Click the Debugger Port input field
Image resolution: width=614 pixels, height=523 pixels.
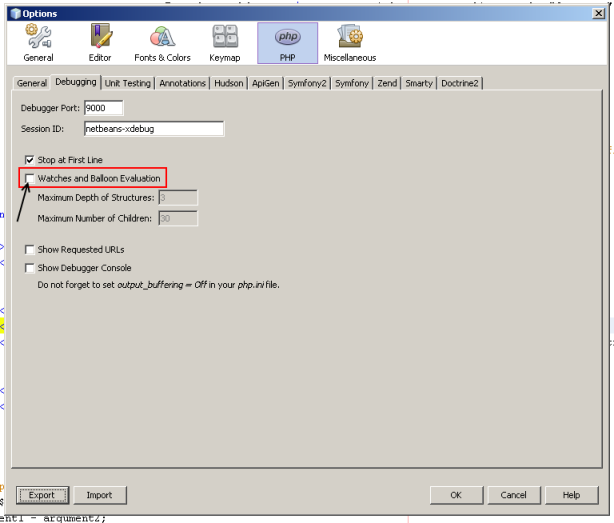[103, 108]
